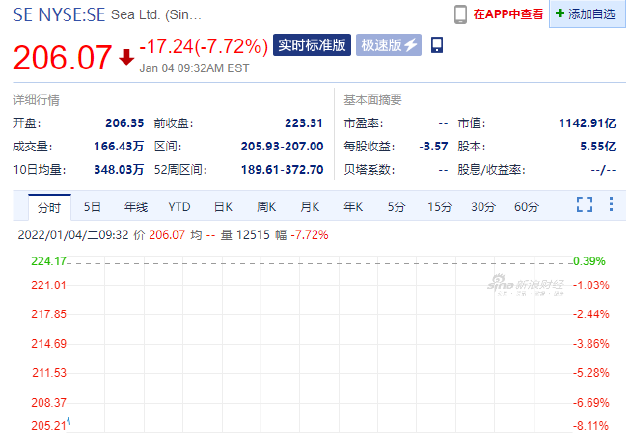Click the 52周区间 value 189.61-372.70
The height and width of the screenshot is (433, 630).
pyautogui.click(x=282, y=170)
